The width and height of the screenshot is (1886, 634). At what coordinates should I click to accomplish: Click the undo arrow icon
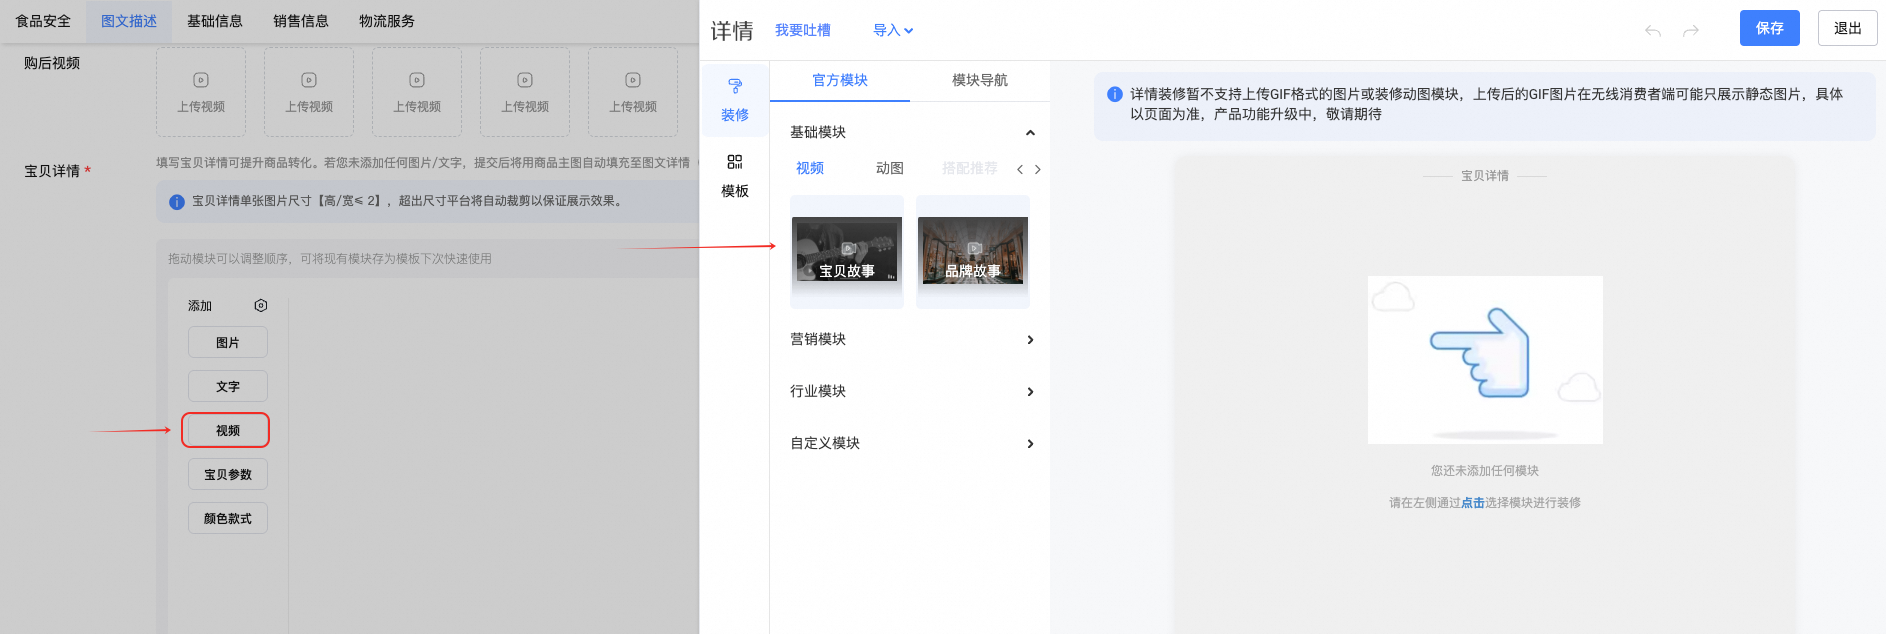click(1653, 31)
